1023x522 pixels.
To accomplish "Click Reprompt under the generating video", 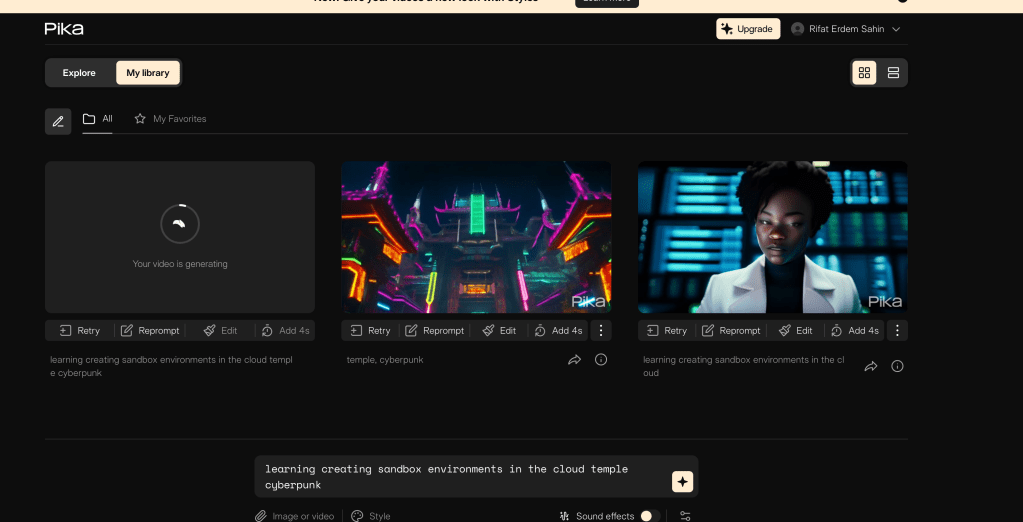I will (x=150, y=331).
